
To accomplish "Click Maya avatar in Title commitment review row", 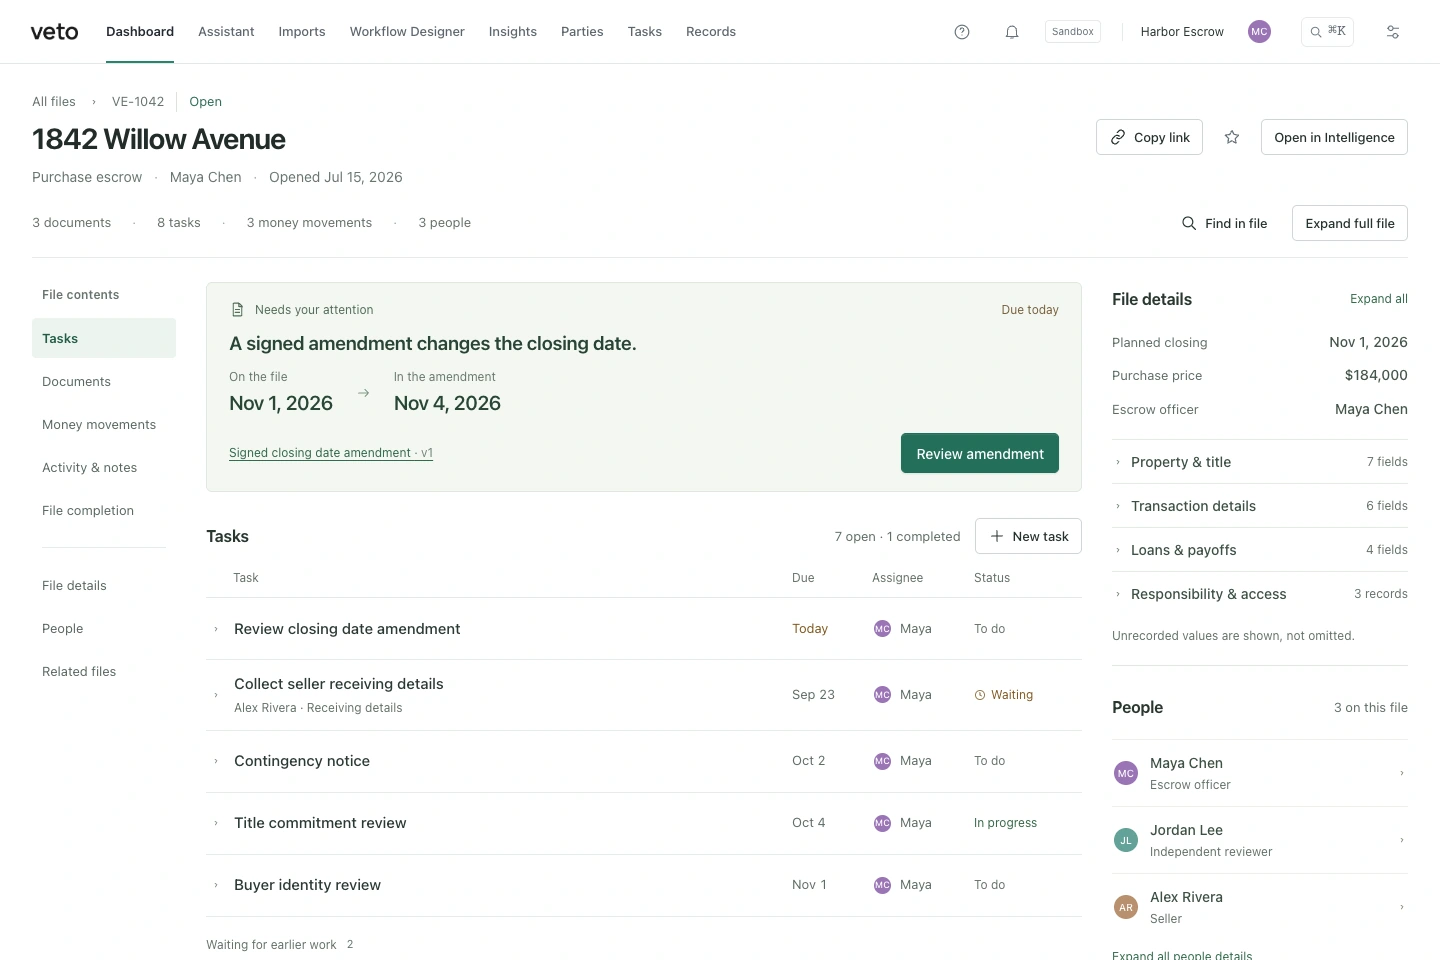I will point(882,823).
